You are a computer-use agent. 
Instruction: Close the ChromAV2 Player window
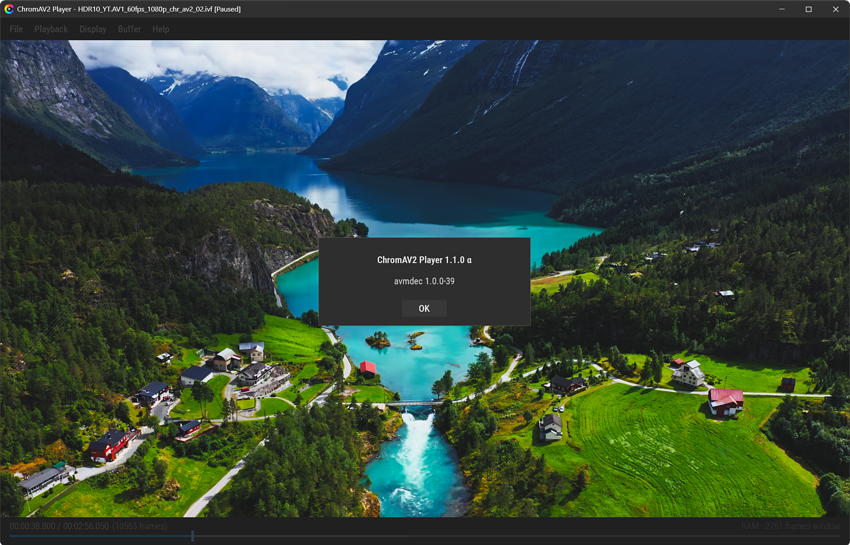click(x=835, y=9)
